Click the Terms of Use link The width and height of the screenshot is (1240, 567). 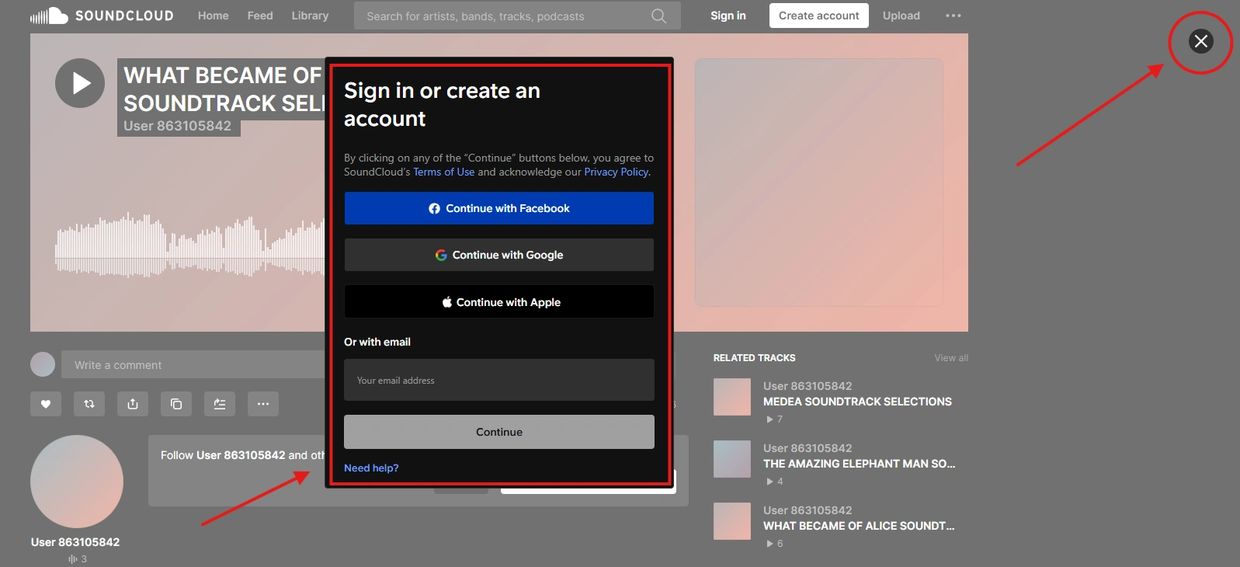[444, 172]
